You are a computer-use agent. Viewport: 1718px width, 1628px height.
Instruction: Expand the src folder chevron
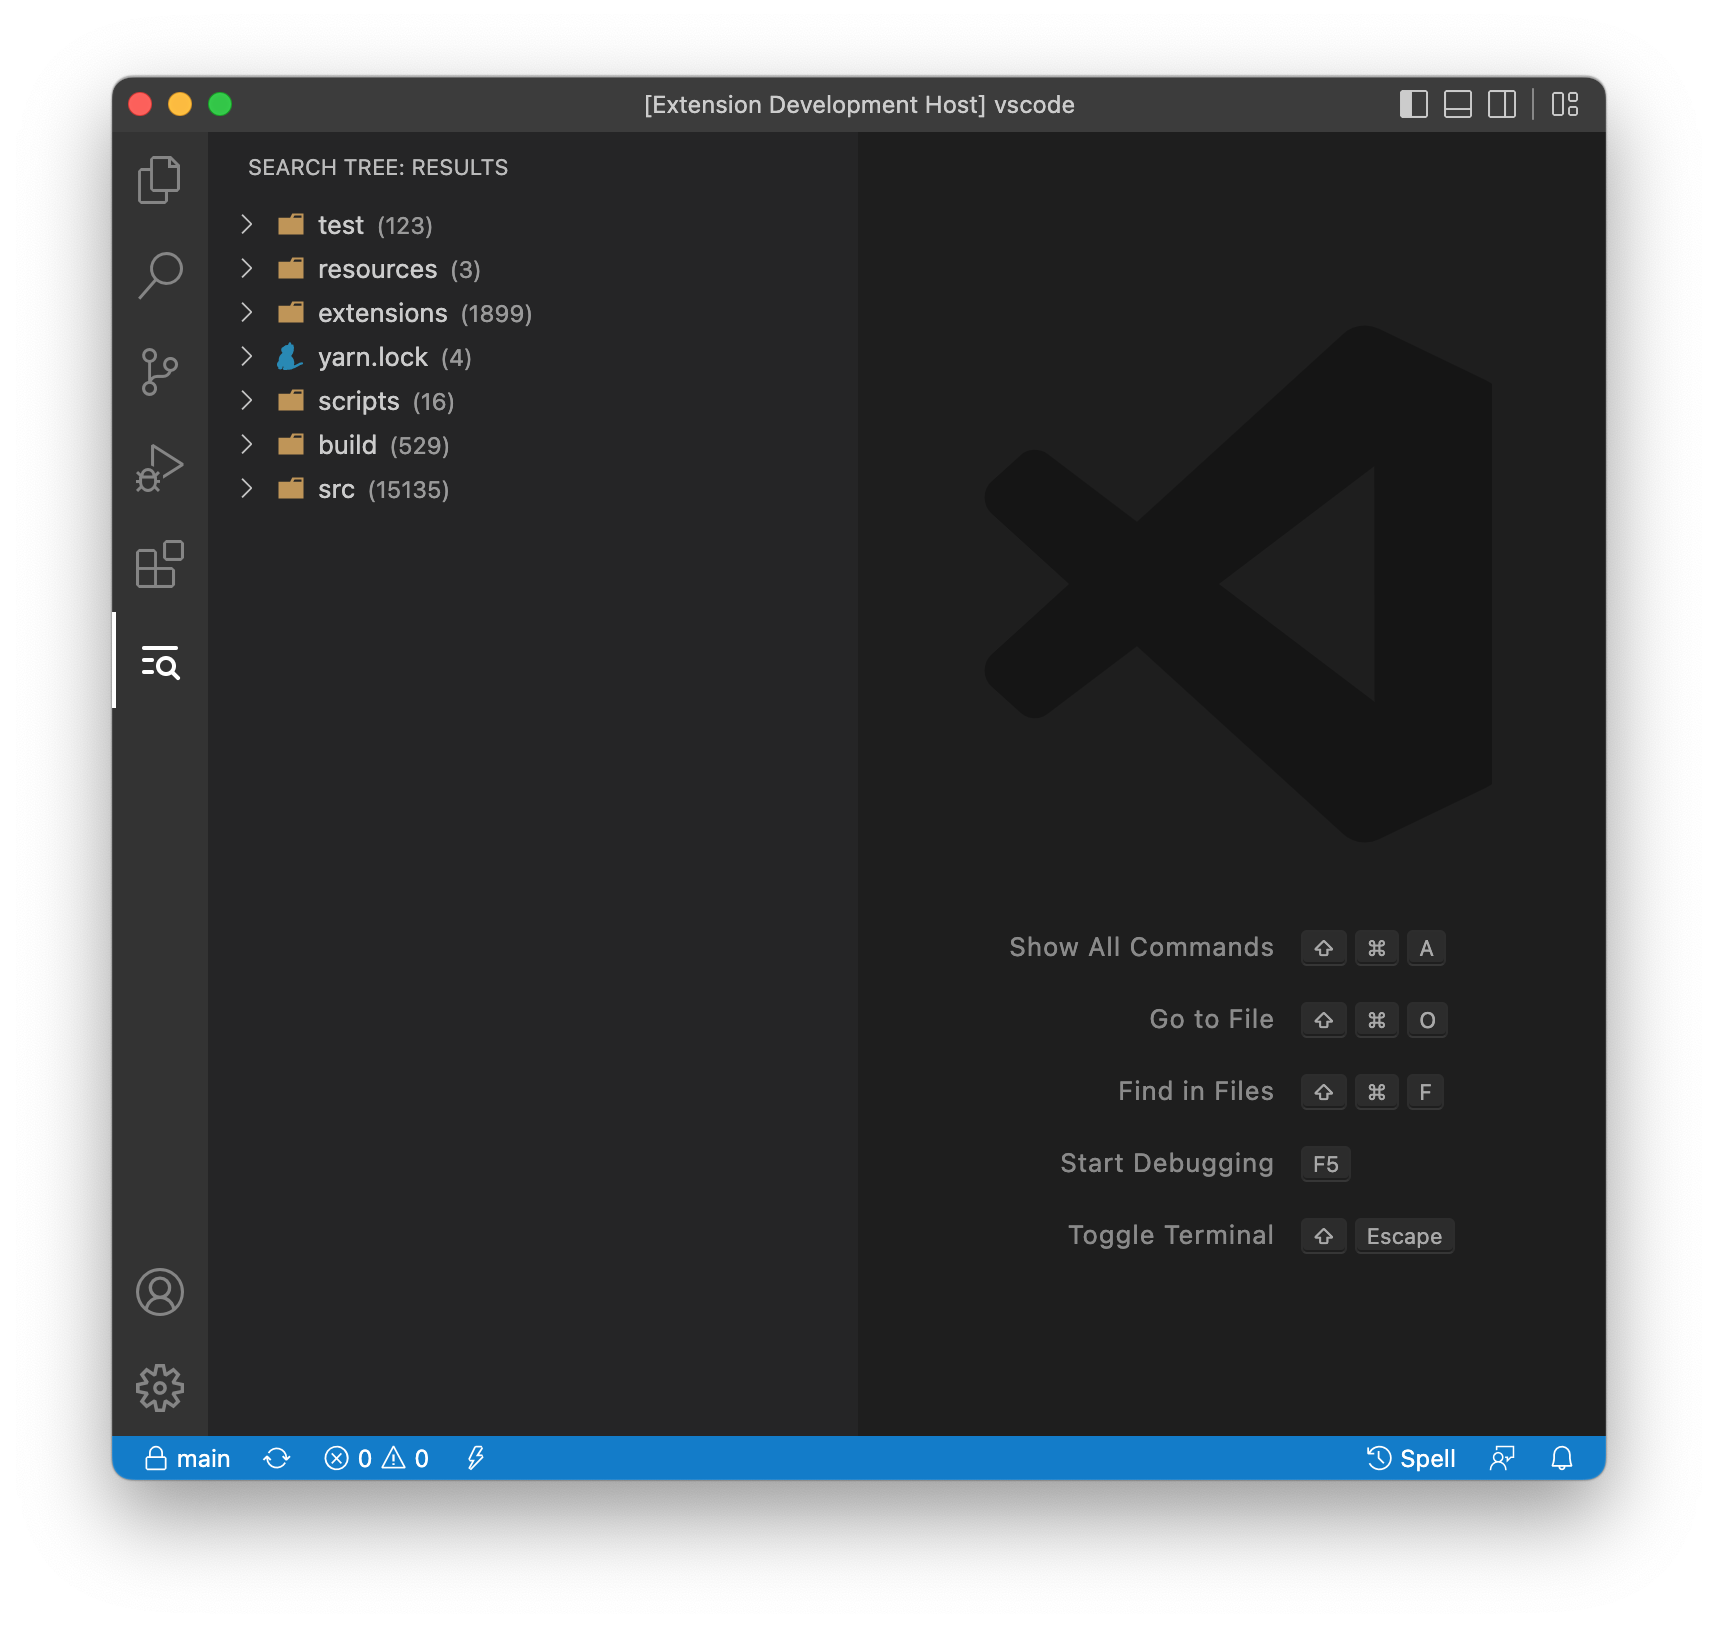tap(247, 489)
